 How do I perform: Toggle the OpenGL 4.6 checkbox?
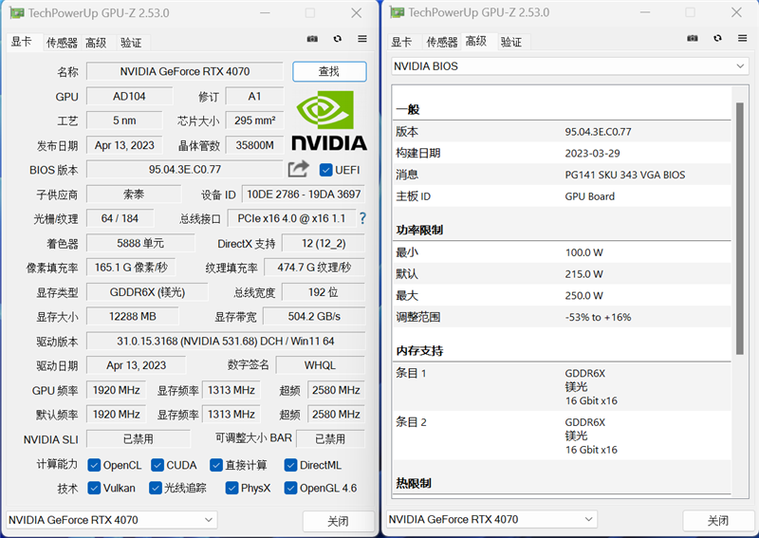[290, 488]
